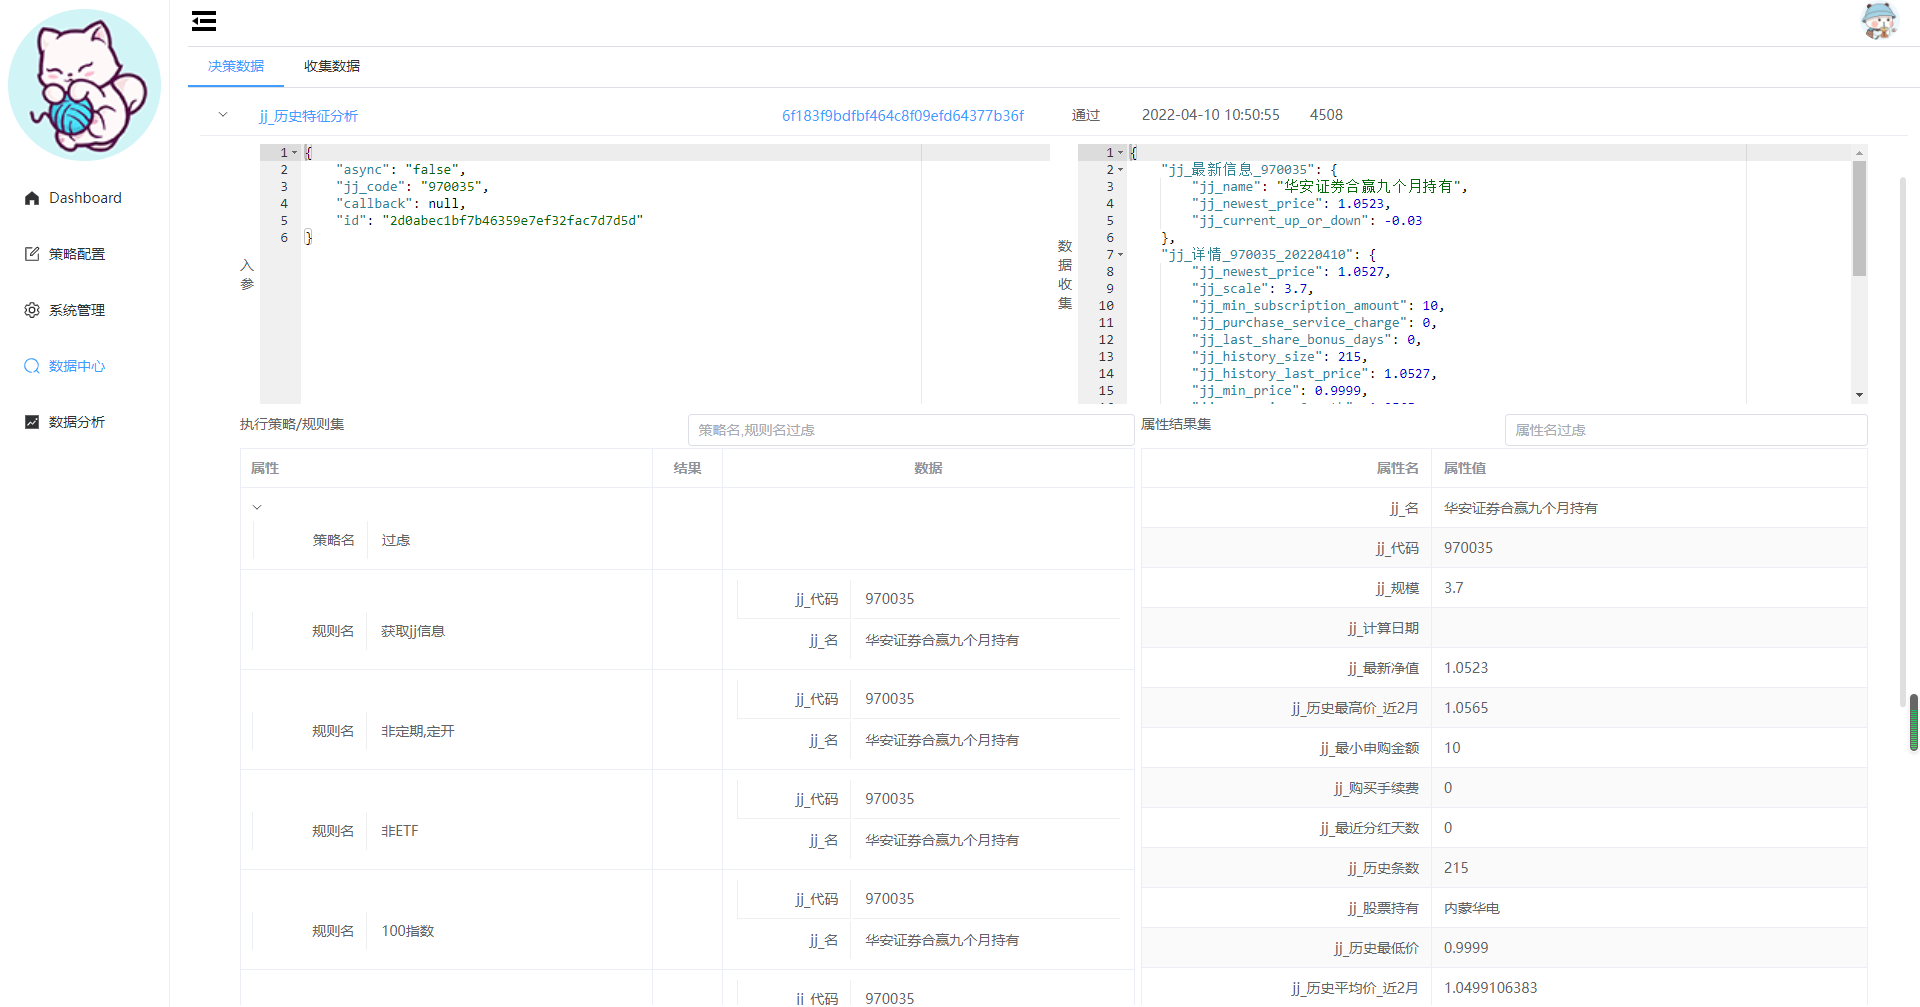1920x1007 pixels.
Task: Click the 数据 column header
Action: [928, 468]
